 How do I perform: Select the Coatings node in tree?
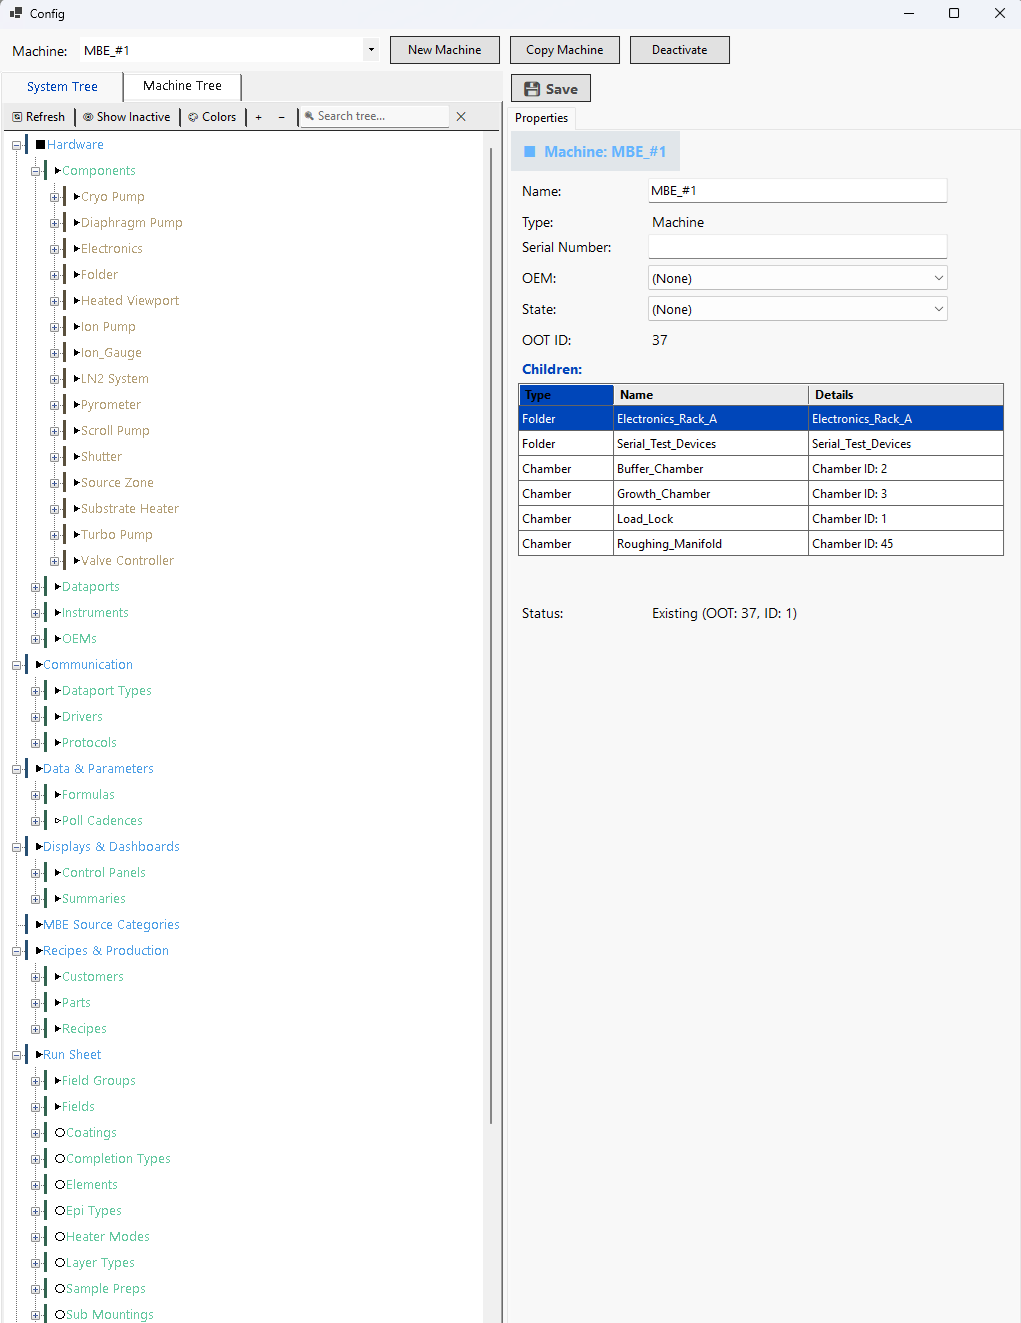[x=91, y=1133]
